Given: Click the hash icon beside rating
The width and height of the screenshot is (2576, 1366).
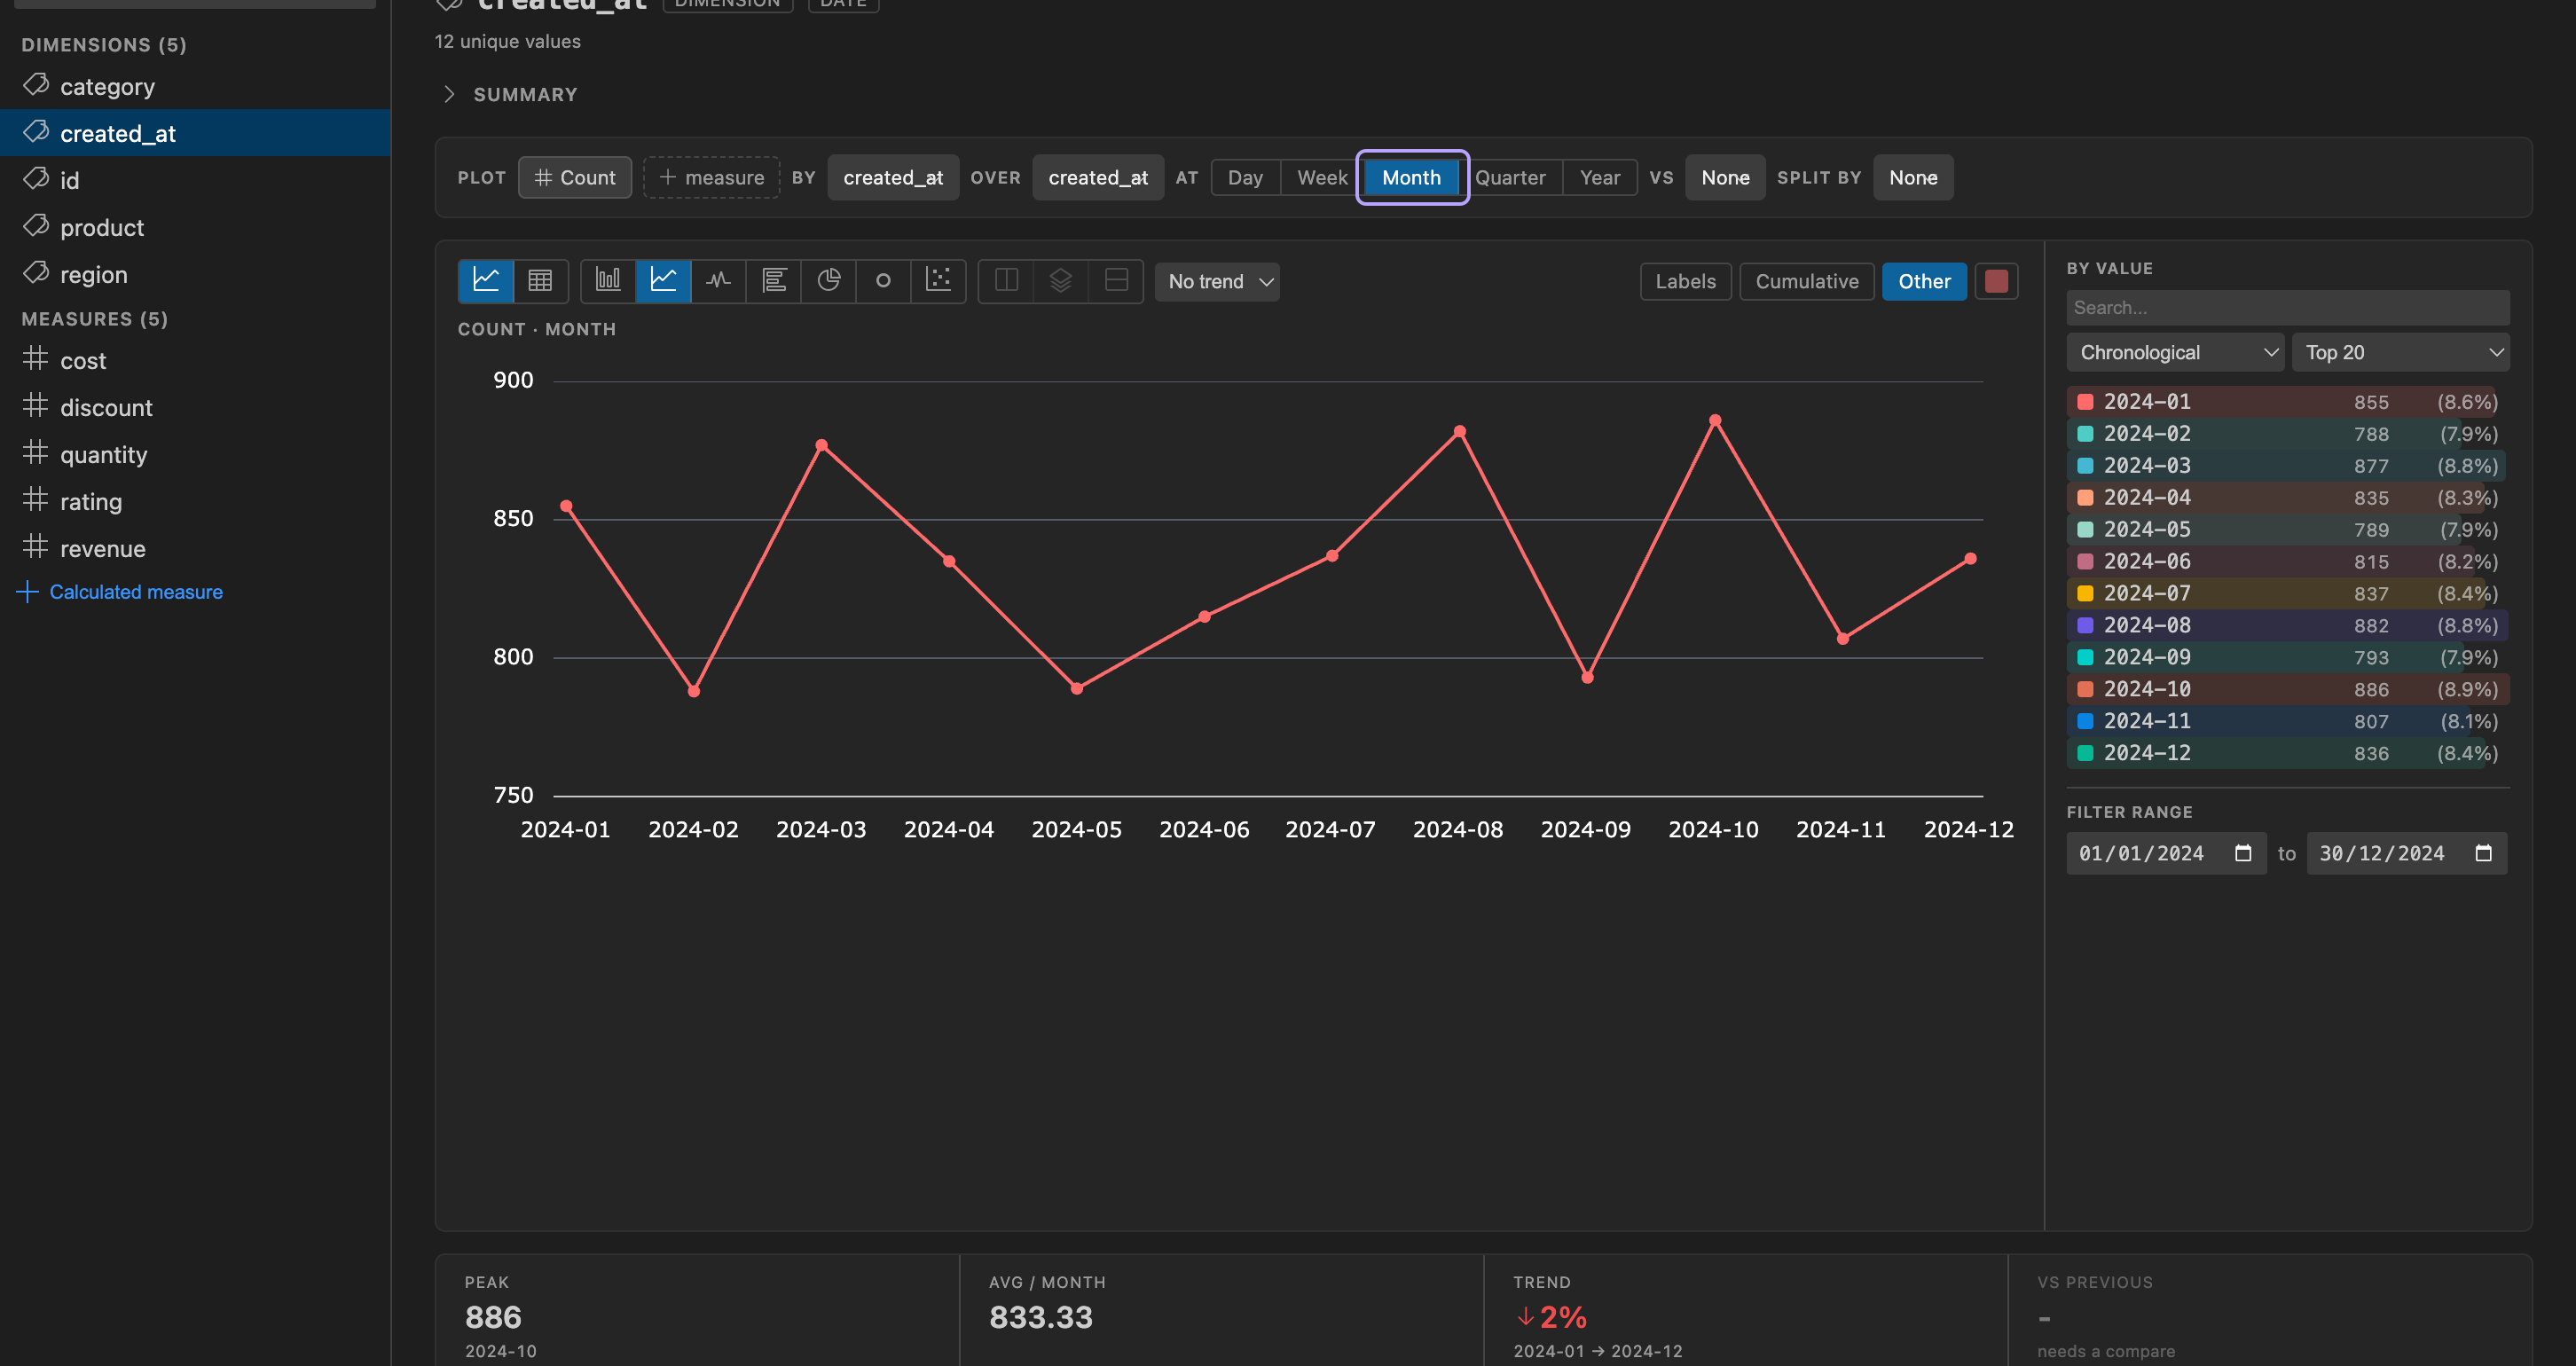Looking at the screenshot, I should pos(35,500).
